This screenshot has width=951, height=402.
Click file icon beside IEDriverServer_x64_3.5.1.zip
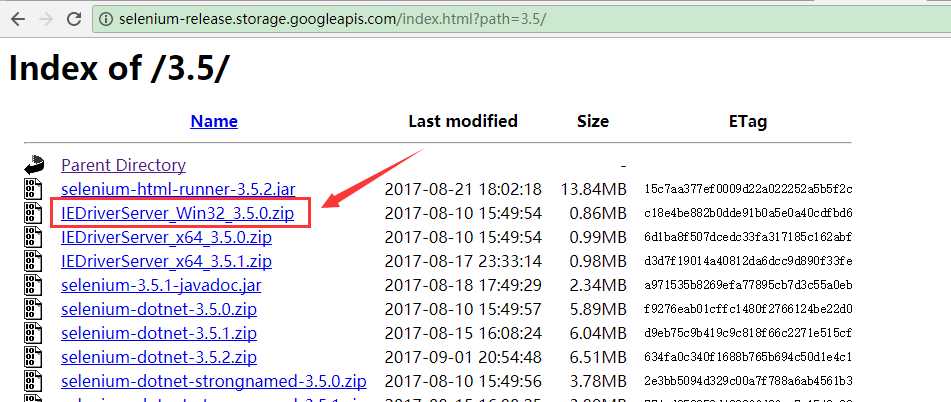tap(33, 261)
